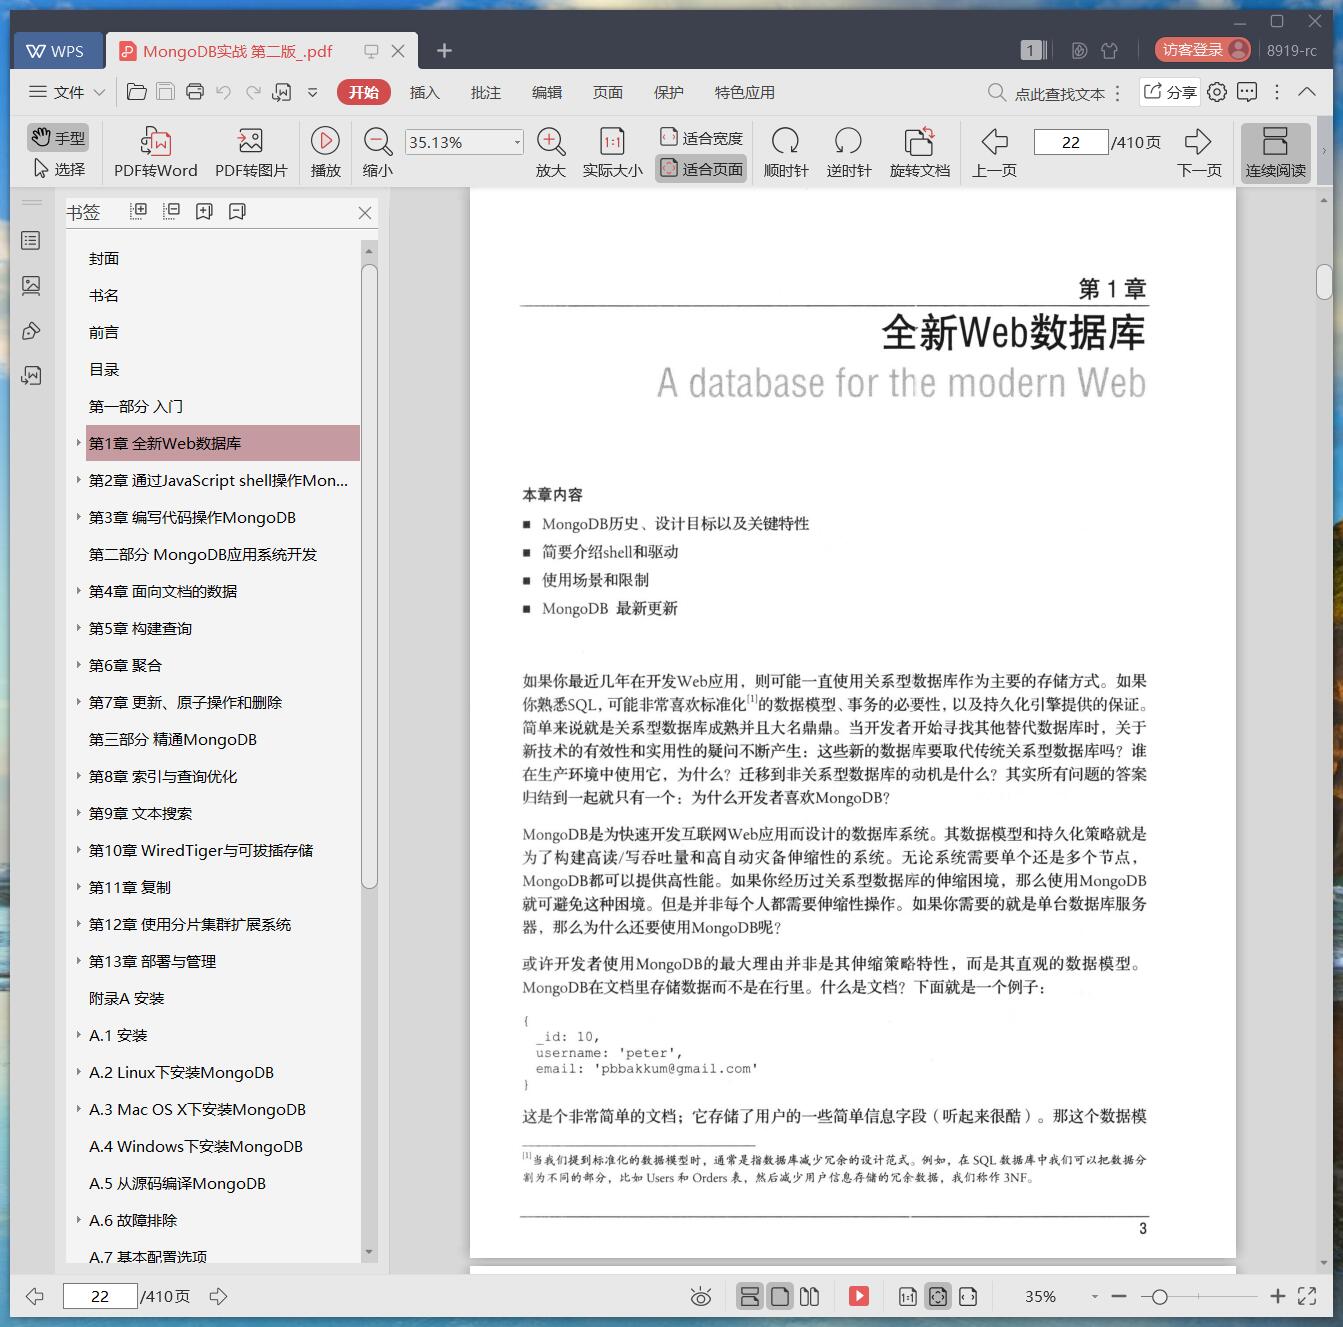Image resolution: width=1343 pixels, height=1327 pixels.
Task: Select bookmark 目录
Action: click(x=104, y=369)
